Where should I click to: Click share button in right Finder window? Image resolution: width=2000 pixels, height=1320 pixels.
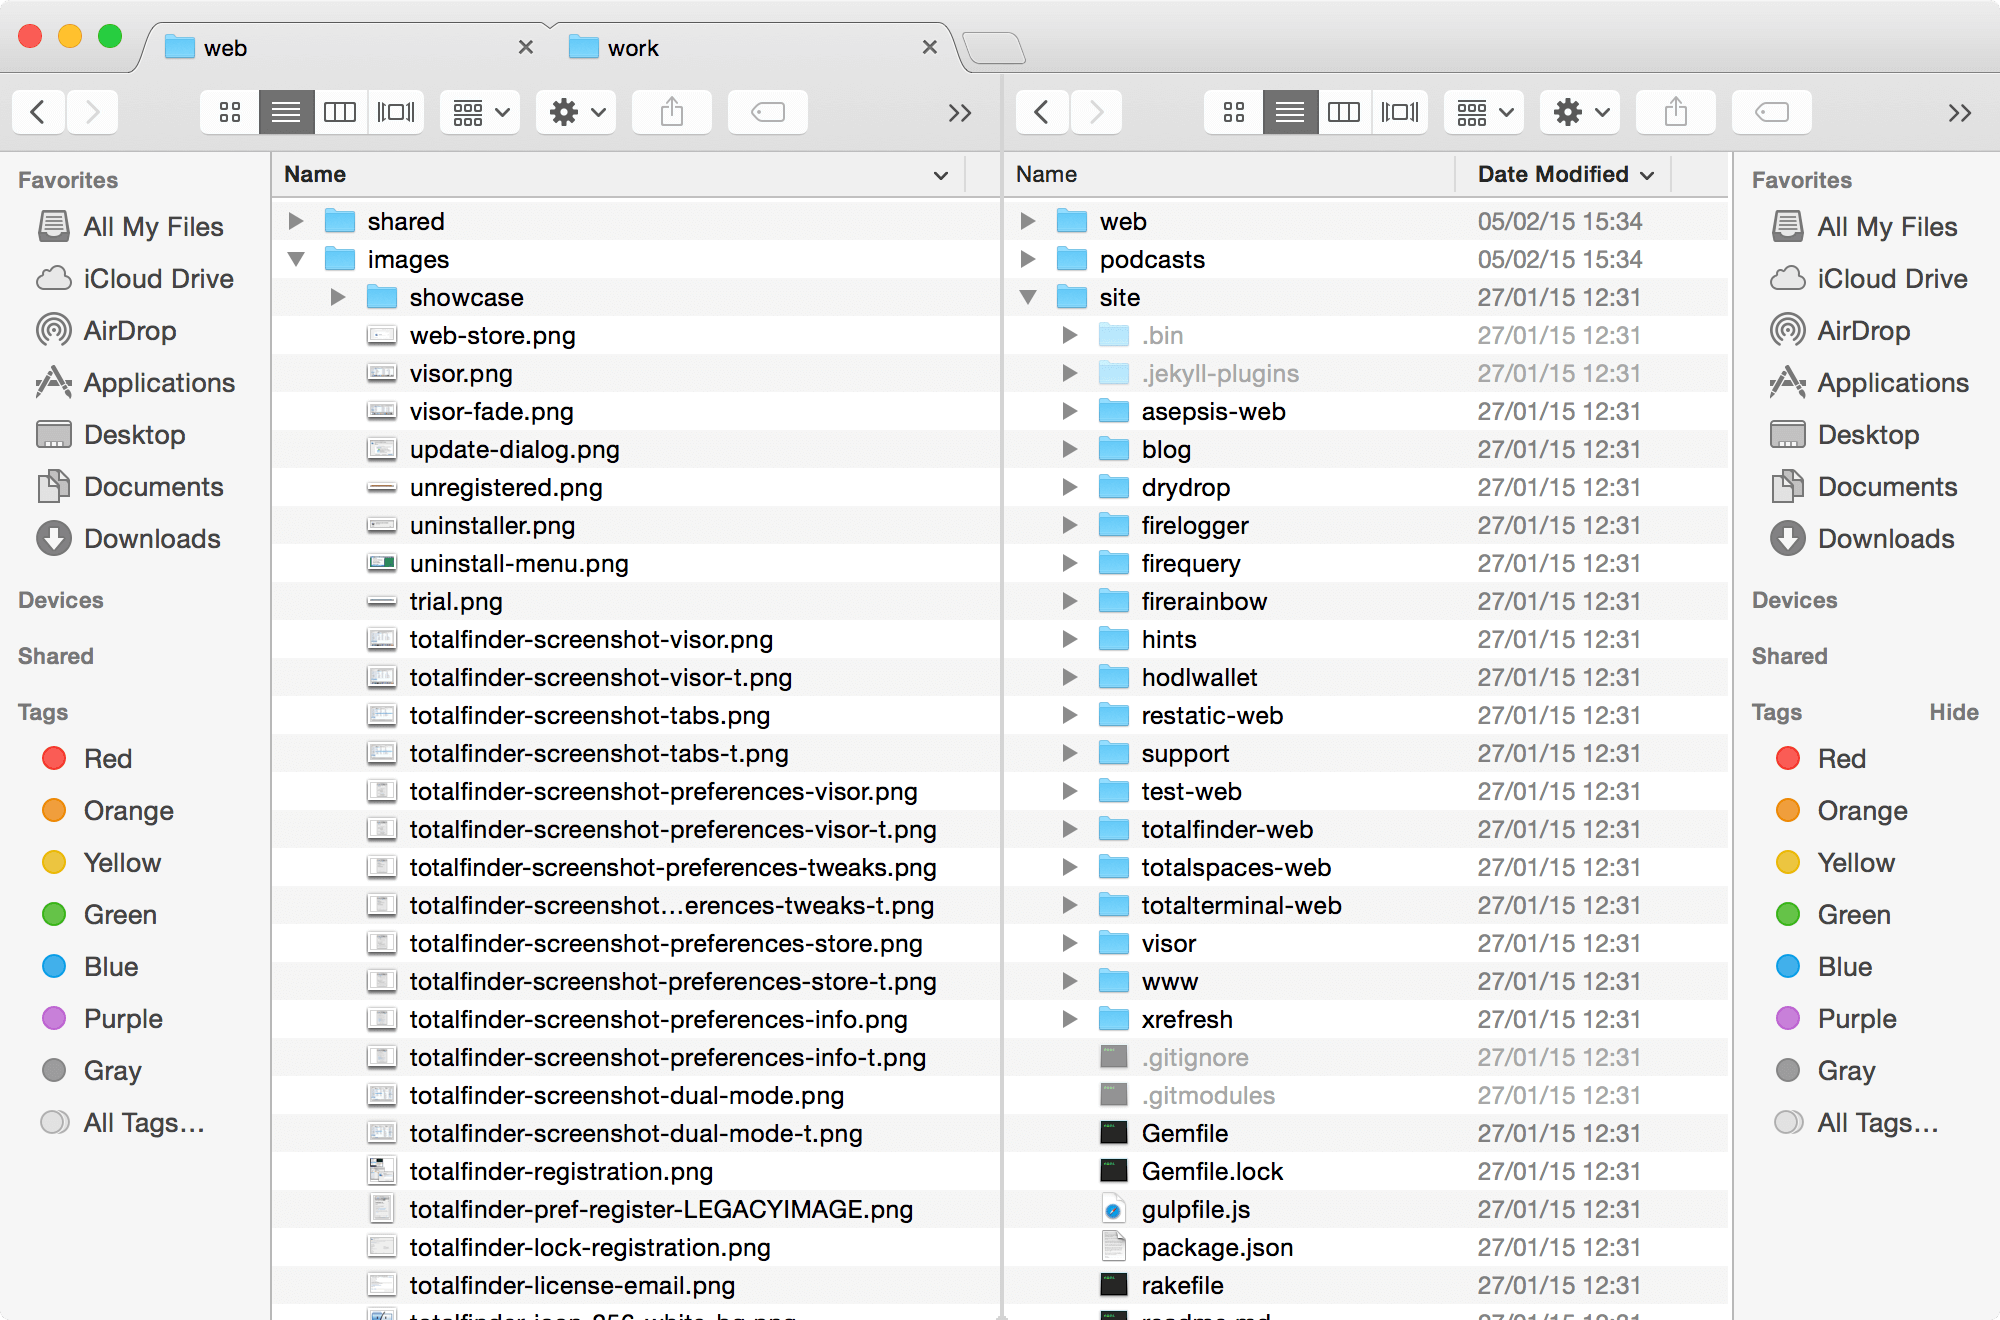pyautogui.click(x=1676, y=112)
